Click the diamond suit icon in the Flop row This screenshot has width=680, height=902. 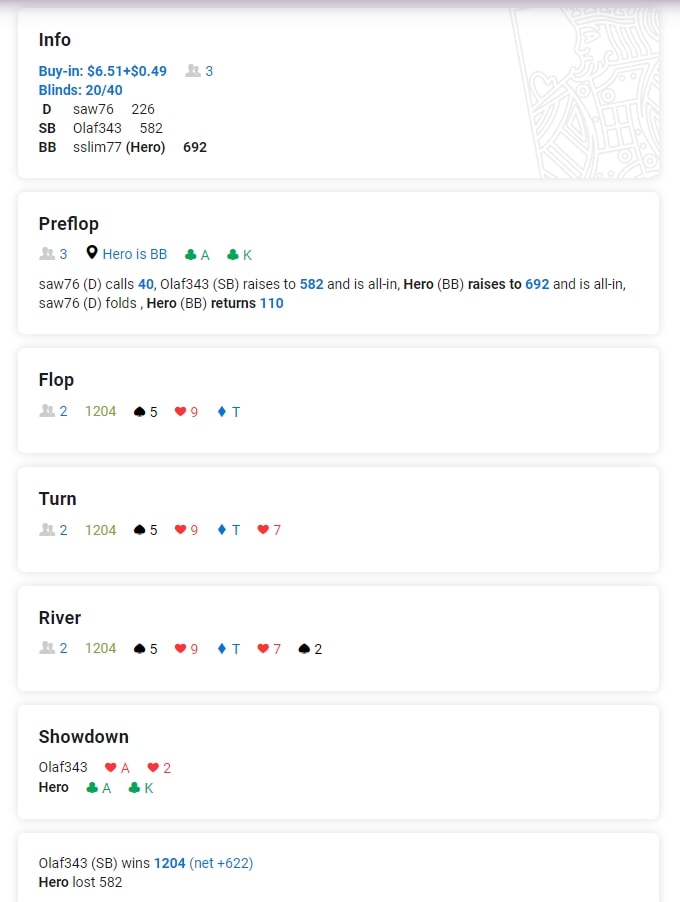coord(221,412)
